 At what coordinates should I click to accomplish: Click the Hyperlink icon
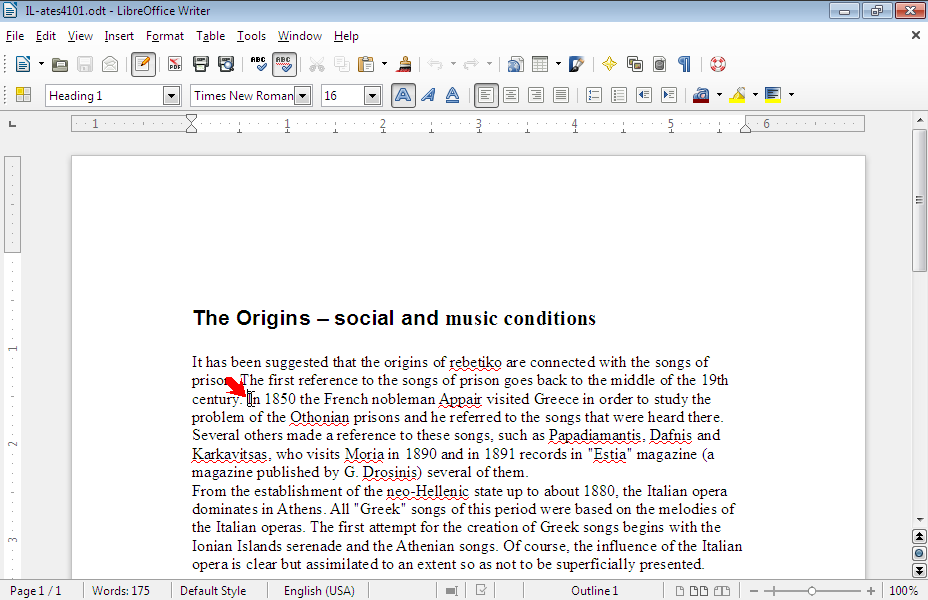pos(515,64)
